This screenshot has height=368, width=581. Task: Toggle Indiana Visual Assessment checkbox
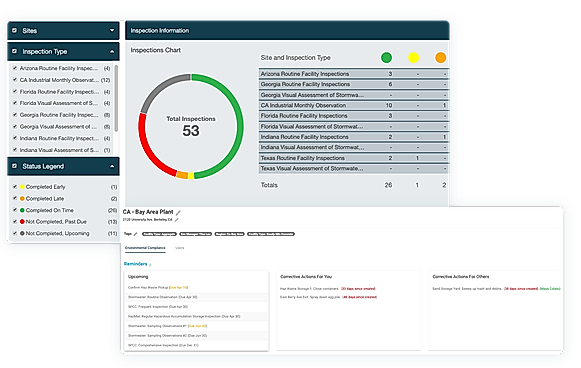coord(15,150)
